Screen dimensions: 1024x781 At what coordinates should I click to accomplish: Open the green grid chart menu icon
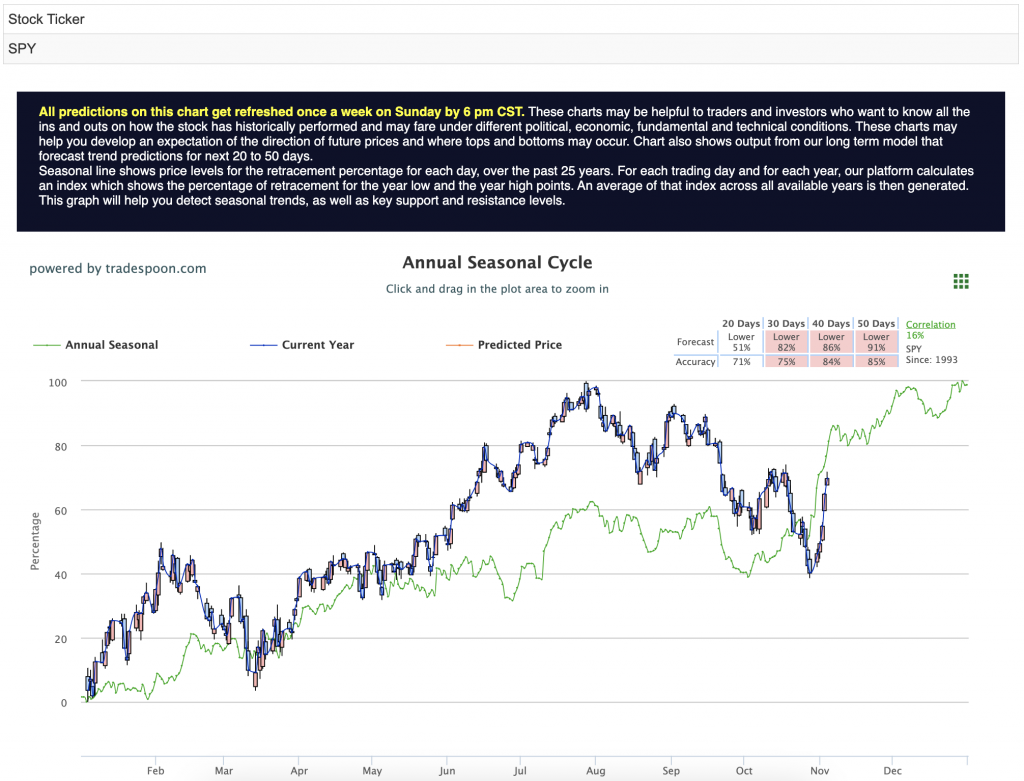(961, 281)
